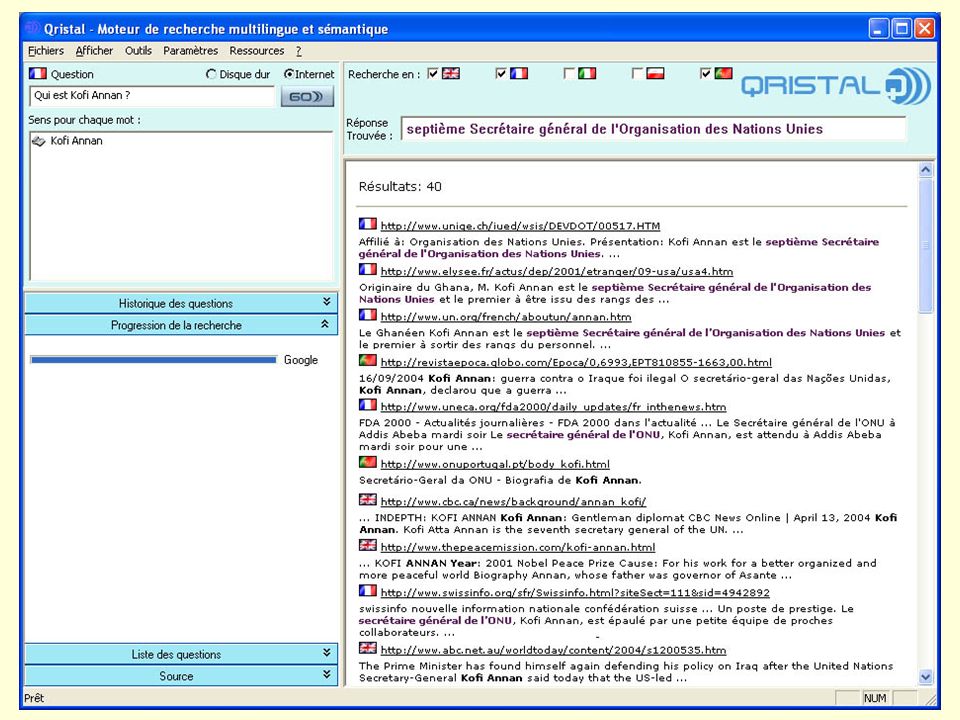The image size is (960, 720).
Task: Enable the Italian search language checkbox
Action: (x=569, y=73)
